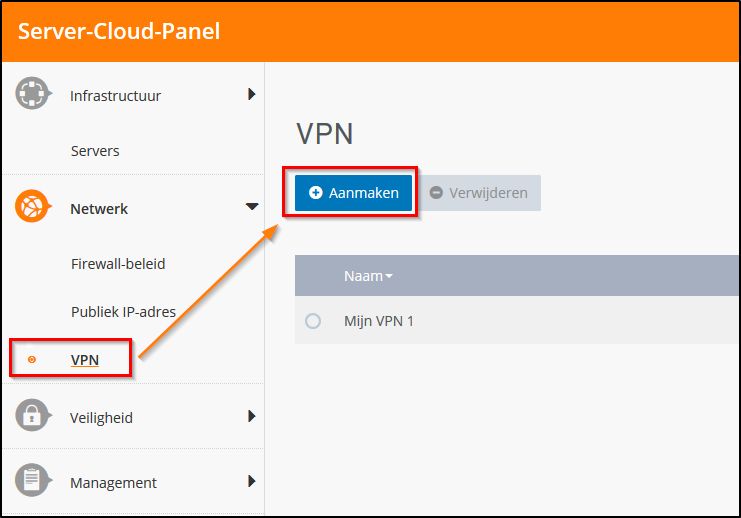Image resolution: width=741 pixels, height=518 pixels.
Task: Click the minus icon on Verwijderen
Action: pos(436,193)
